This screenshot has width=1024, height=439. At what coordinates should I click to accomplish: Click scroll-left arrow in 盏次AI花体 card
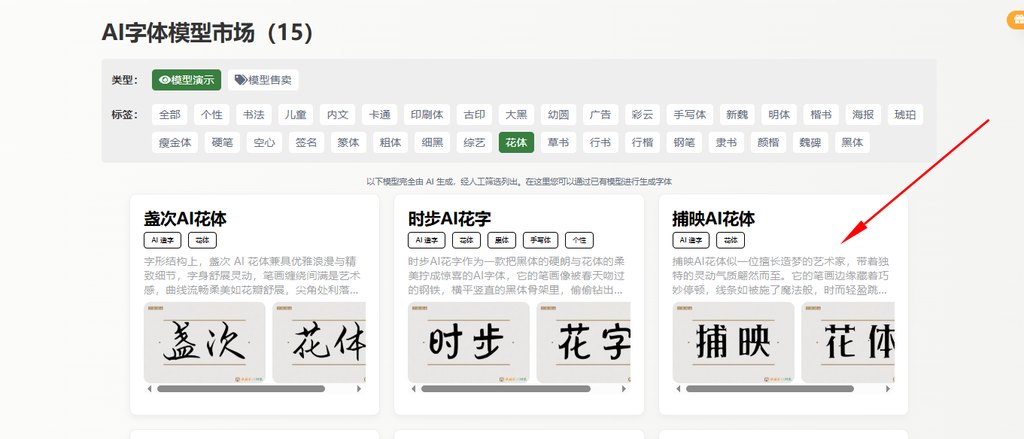tap(150, 389)
